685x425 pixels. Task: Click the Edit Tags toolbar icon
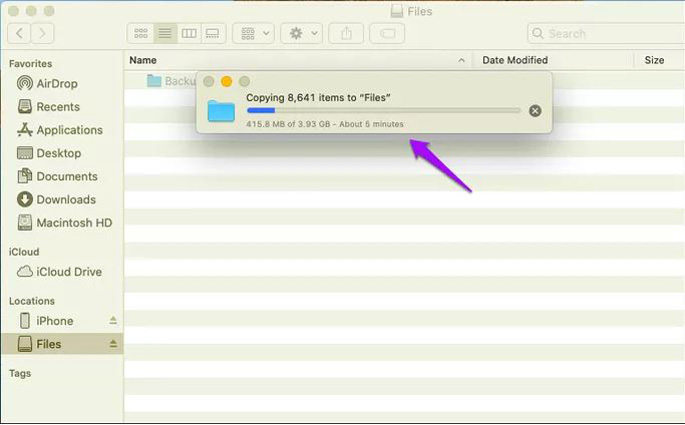pyautogui.click(x=387, y=33)
